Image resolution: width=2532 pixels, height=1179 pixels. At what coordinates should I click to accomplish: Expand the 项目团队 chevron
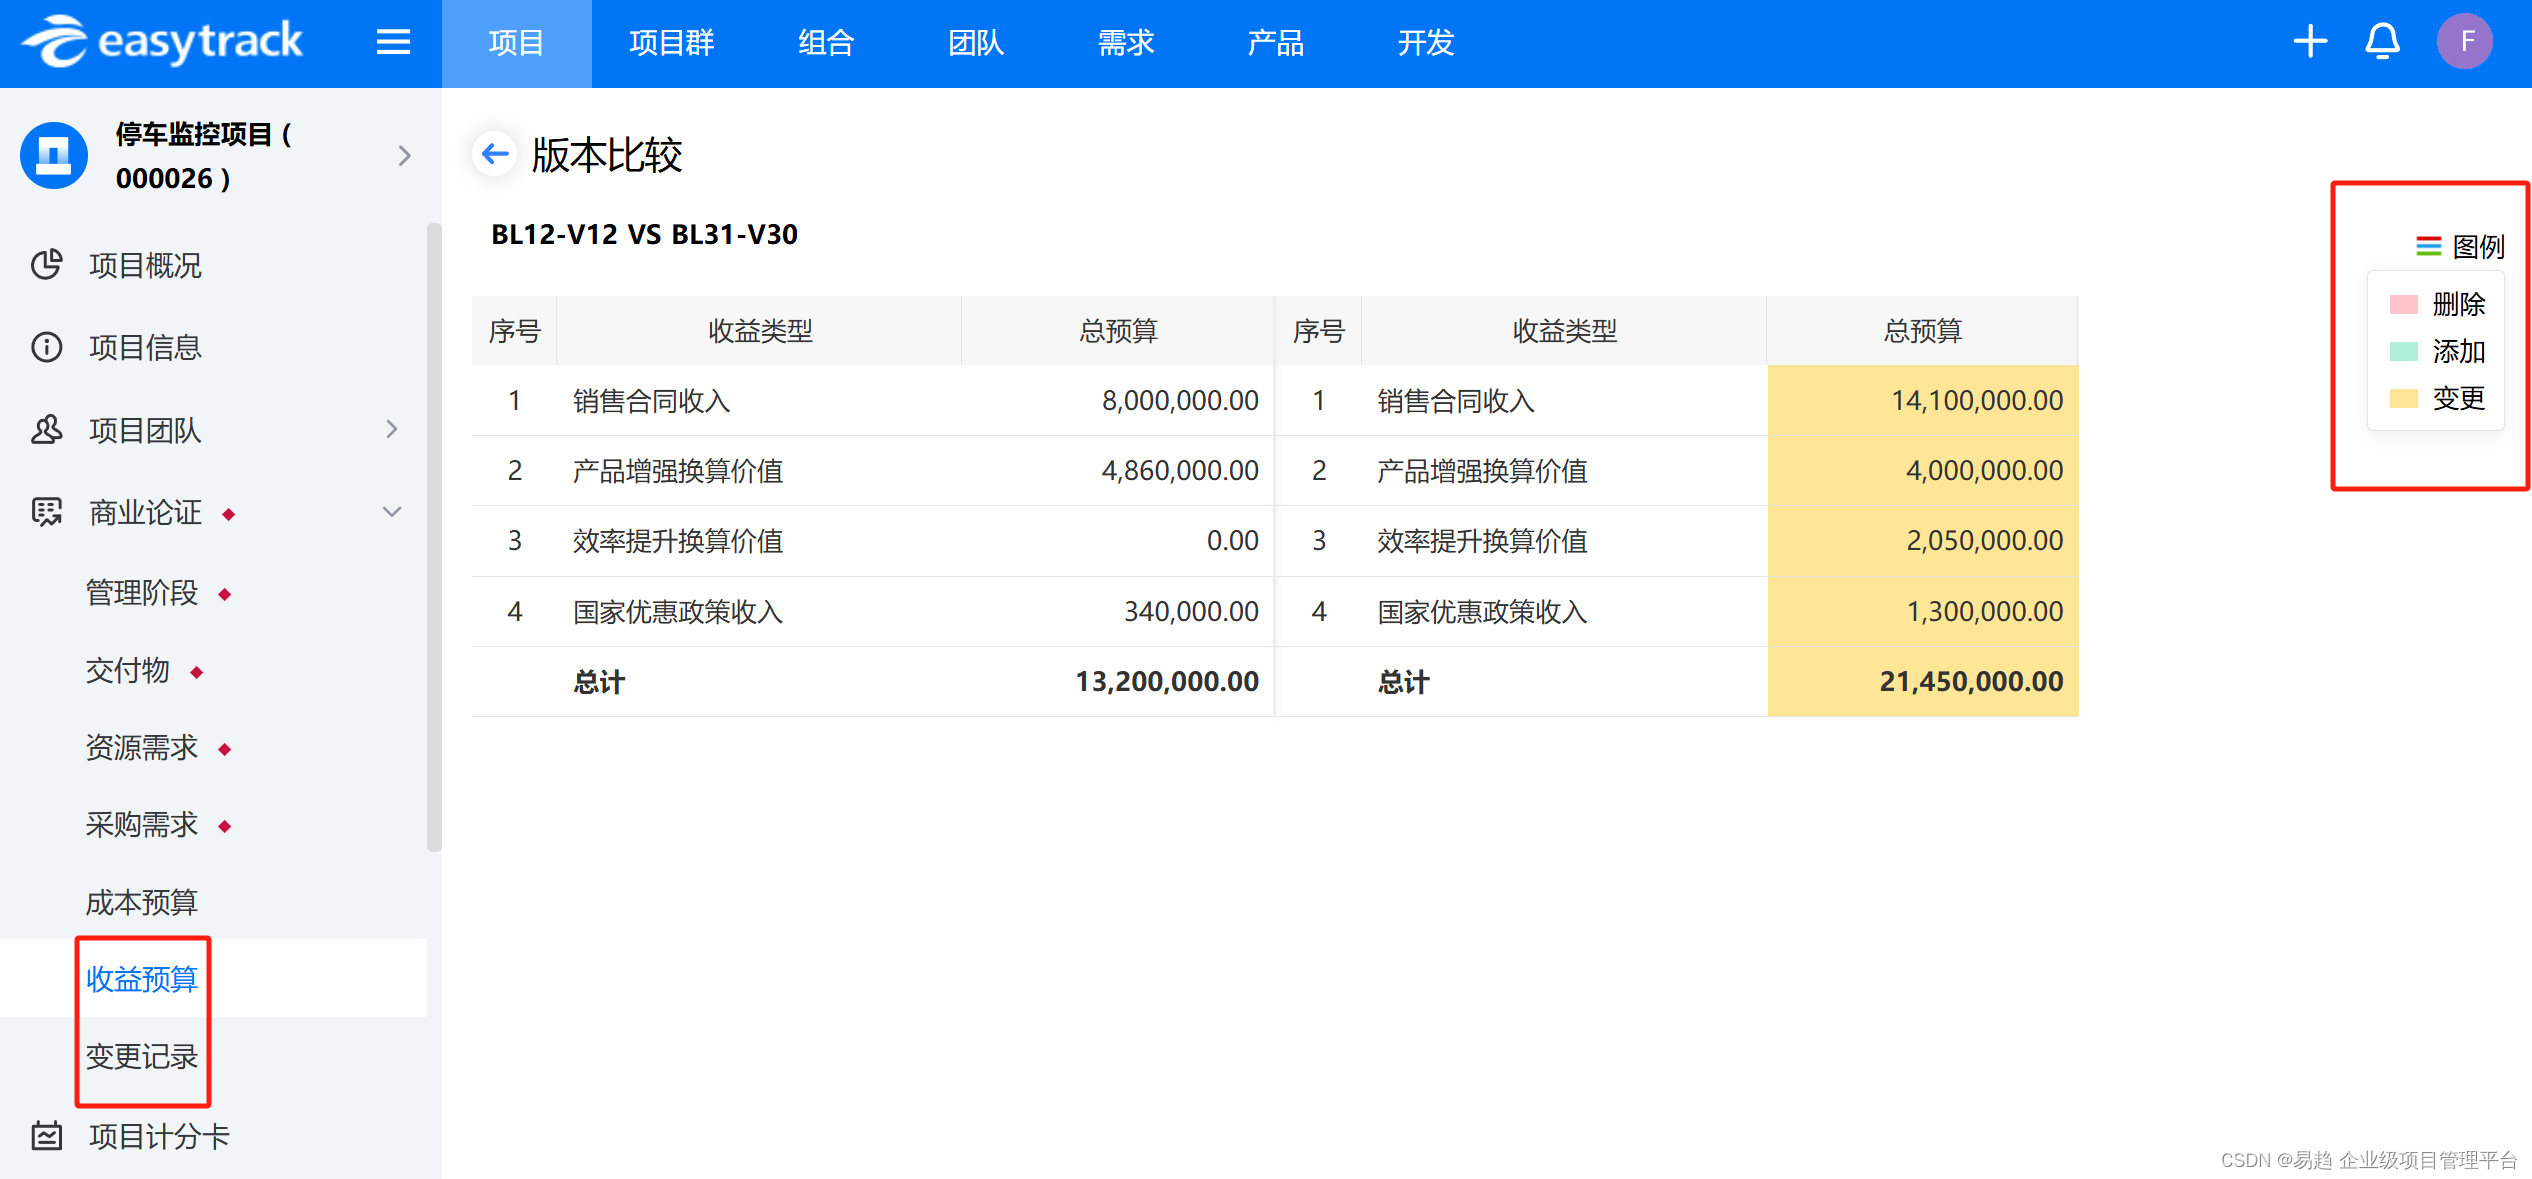click(392, 429)
